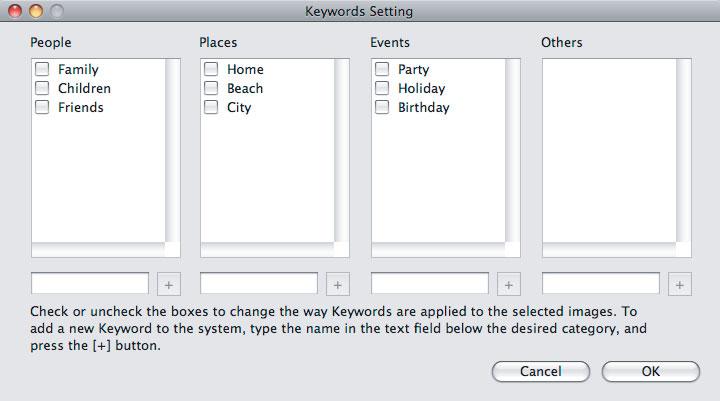The height and width of the screenshot is (401, 720).
Task: Click the plus button under Others list
Action: [680, 284]
